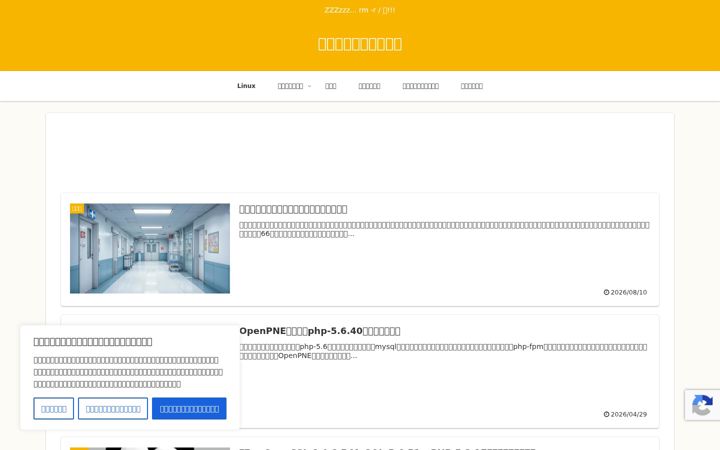Click the clock icon beside 2026/04/29
Viewport: 720px width, 450px height.
click(x=606, y=415)
